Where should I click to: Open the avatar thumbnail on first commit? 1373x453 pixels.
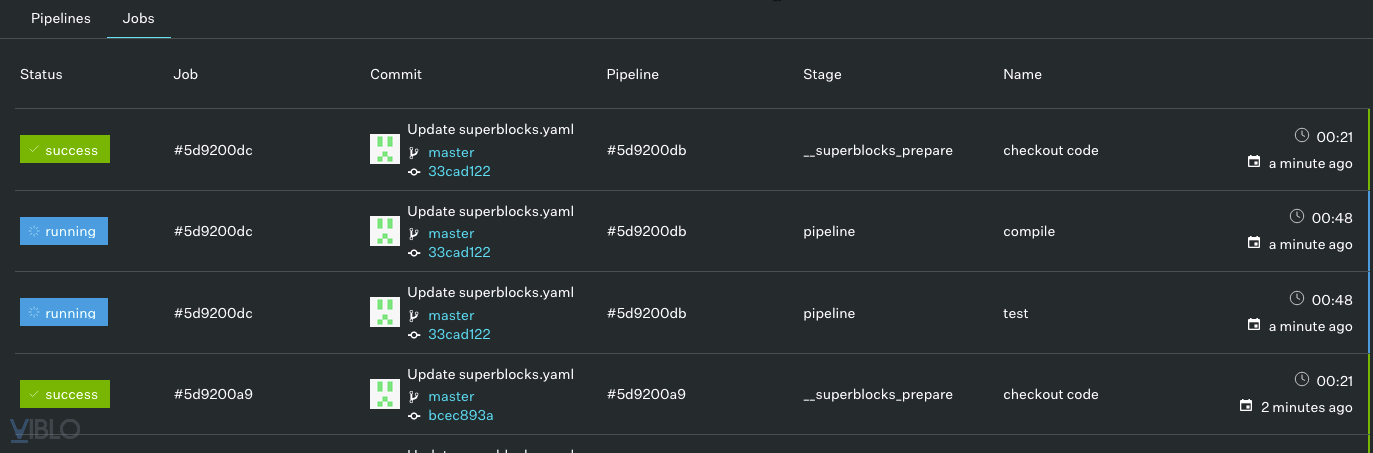tap(385, 149)
